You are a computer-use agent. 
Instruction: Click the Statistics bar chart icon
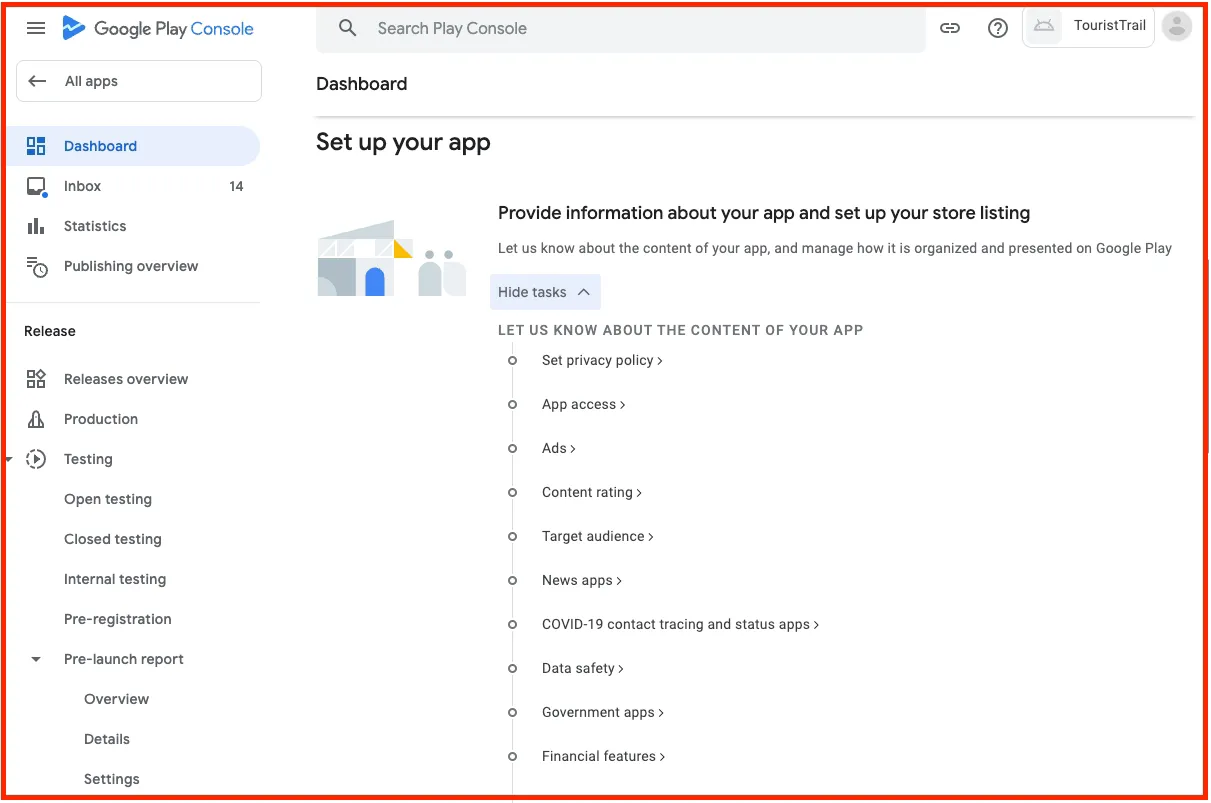(x=36, y=226)
